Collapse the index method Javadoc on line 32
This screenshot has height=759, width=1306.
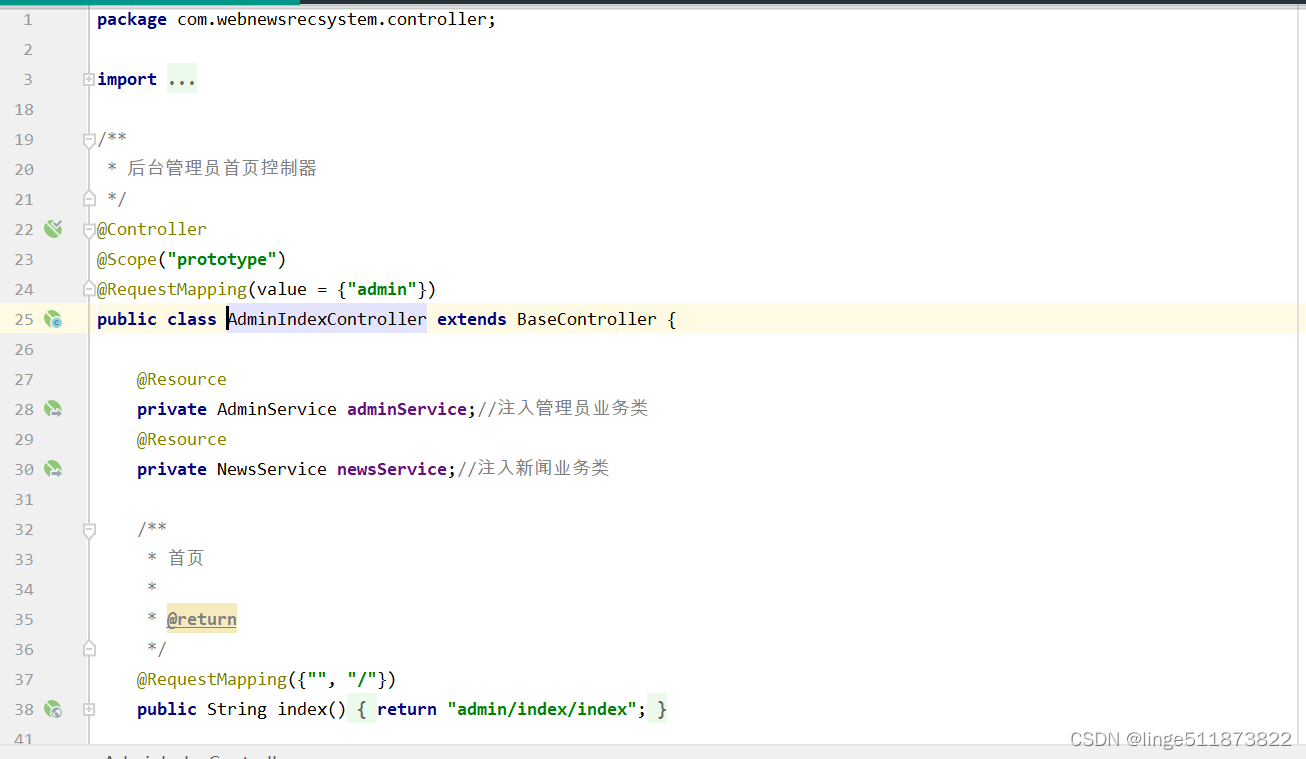(89, 529)
